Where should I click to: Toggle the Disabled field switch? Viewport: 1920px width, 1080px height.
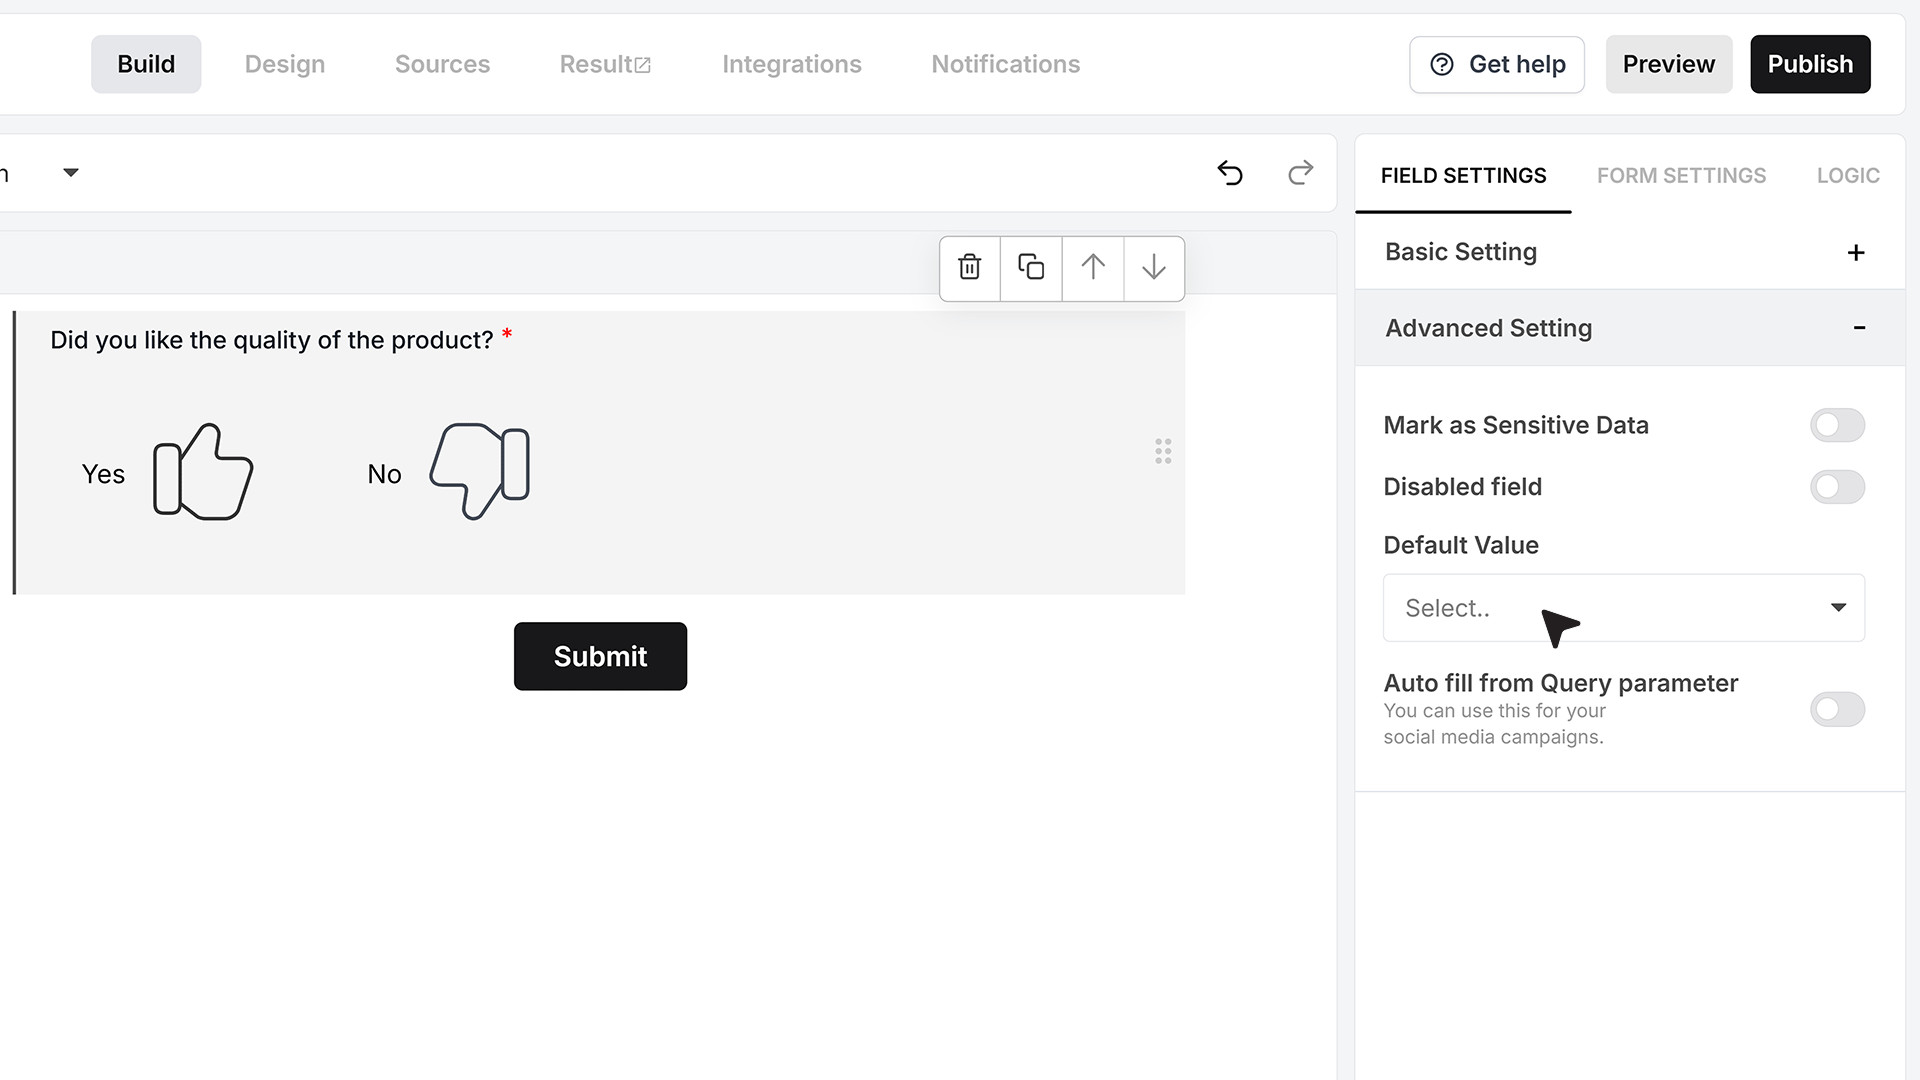1837,487
